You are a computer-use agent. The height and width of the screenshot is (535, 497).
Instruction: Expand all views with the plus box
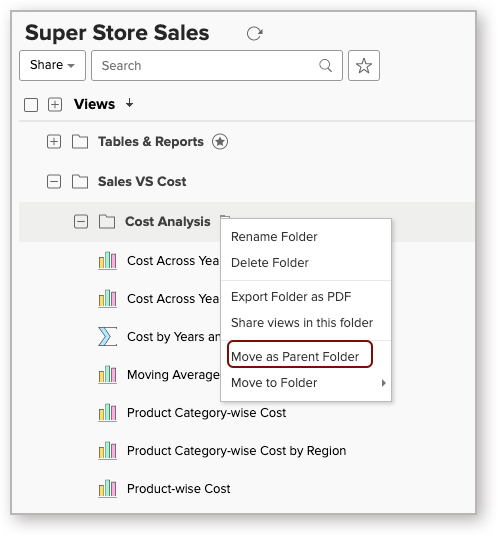(x=55, y=105)
